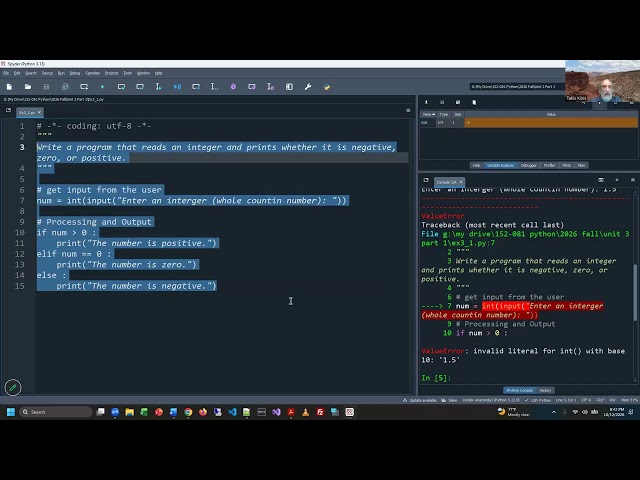Close the Console 1/A tab
This screenshot has height=480, width=640.
pos(461,182)
